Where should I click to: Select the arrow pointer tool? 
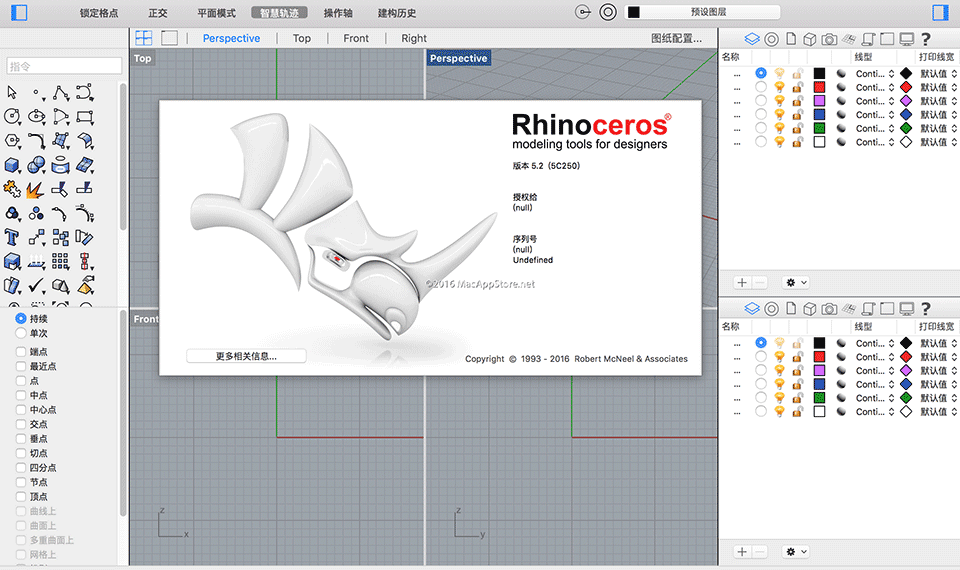coord(12,92)
